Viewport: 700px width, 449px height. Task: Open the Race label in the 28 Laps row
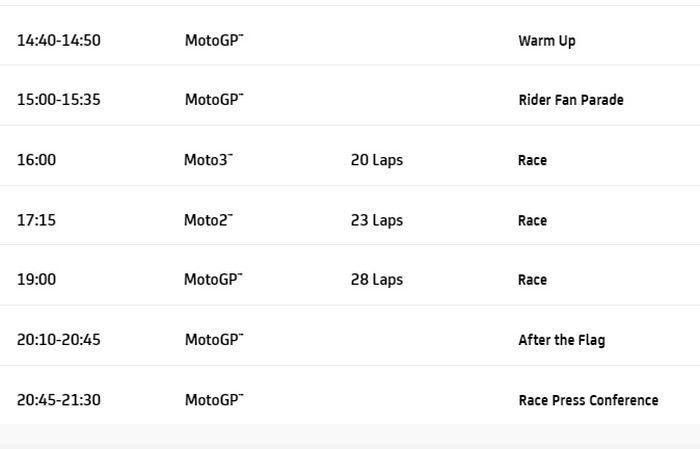coord(532,280)
